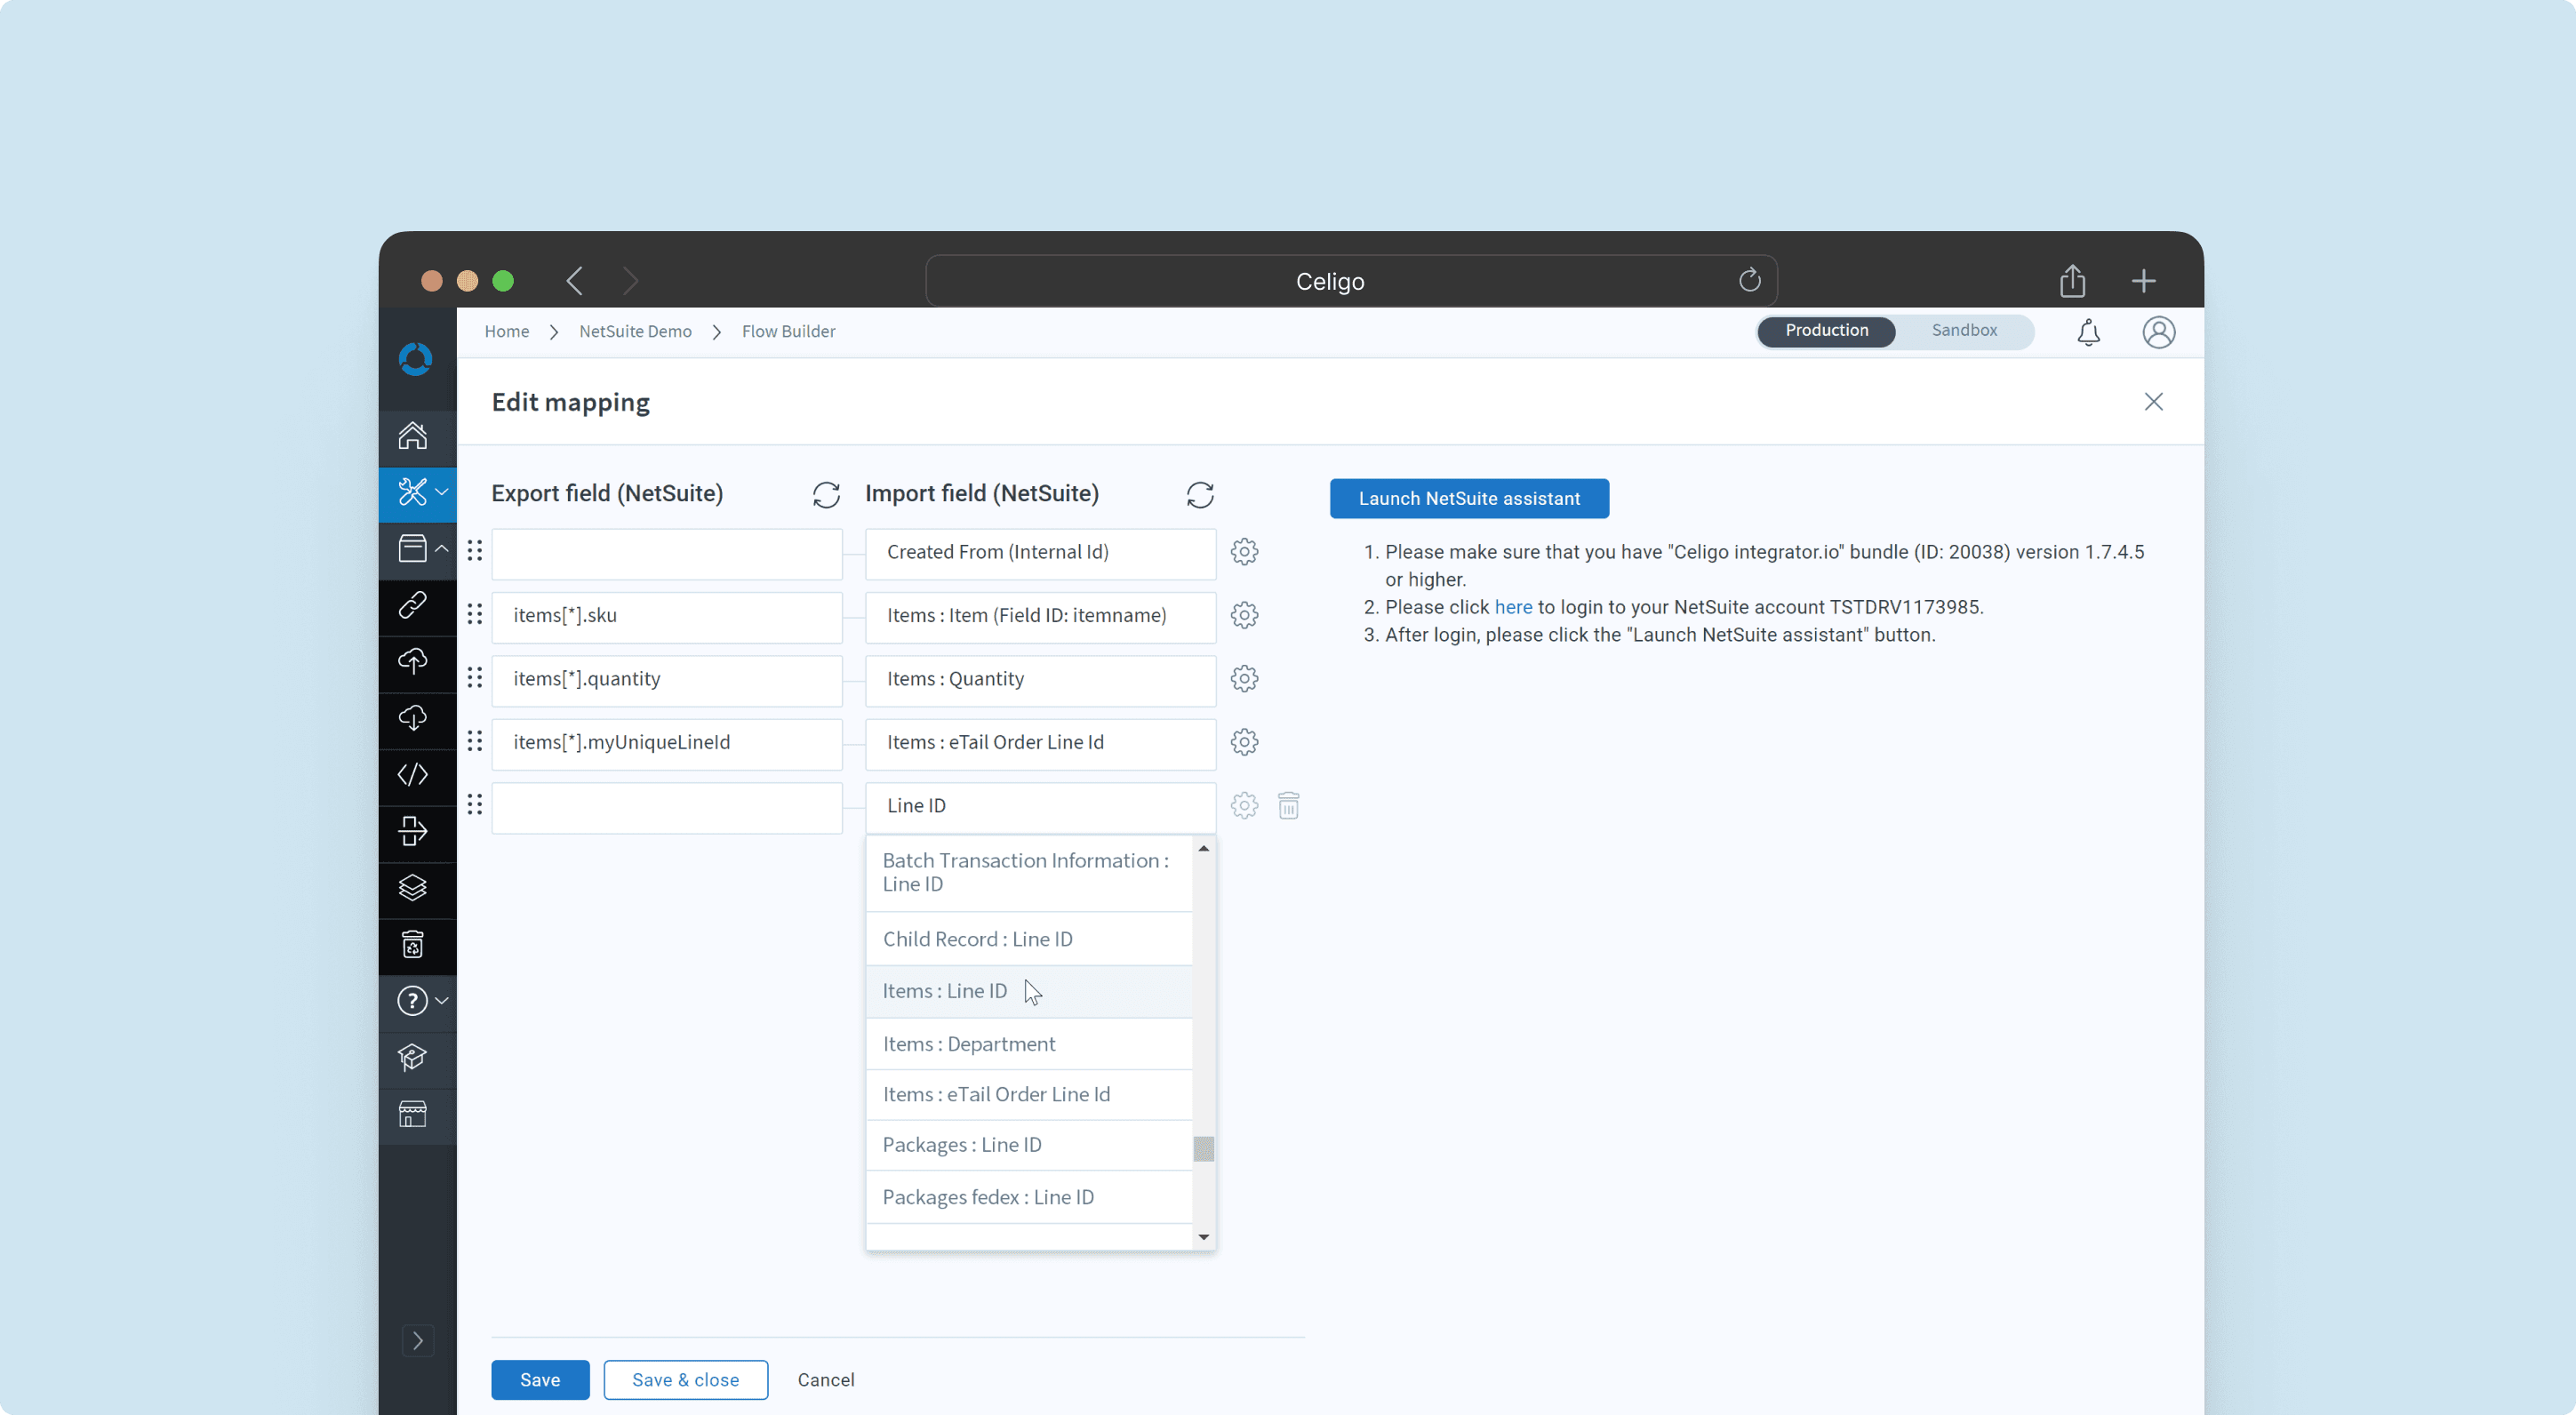Click the field dropdown scrollbar thumb
The height and width of the screenshot is (1415, 2576).
(x=1203, y=1148)
